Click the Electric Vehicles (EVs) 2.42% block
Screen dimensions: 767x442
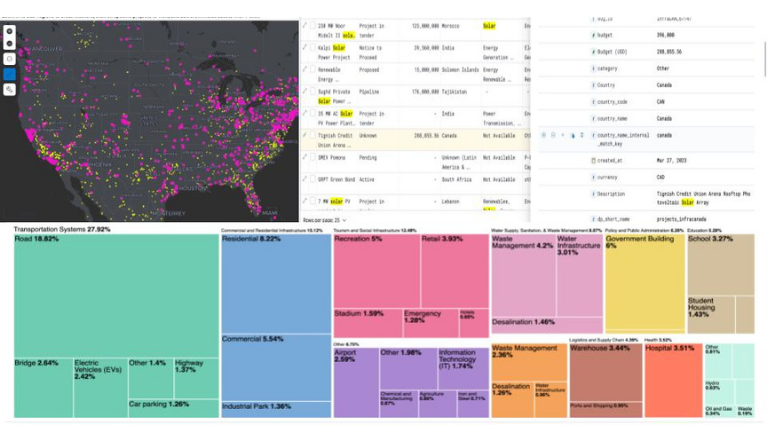[101, 388]
